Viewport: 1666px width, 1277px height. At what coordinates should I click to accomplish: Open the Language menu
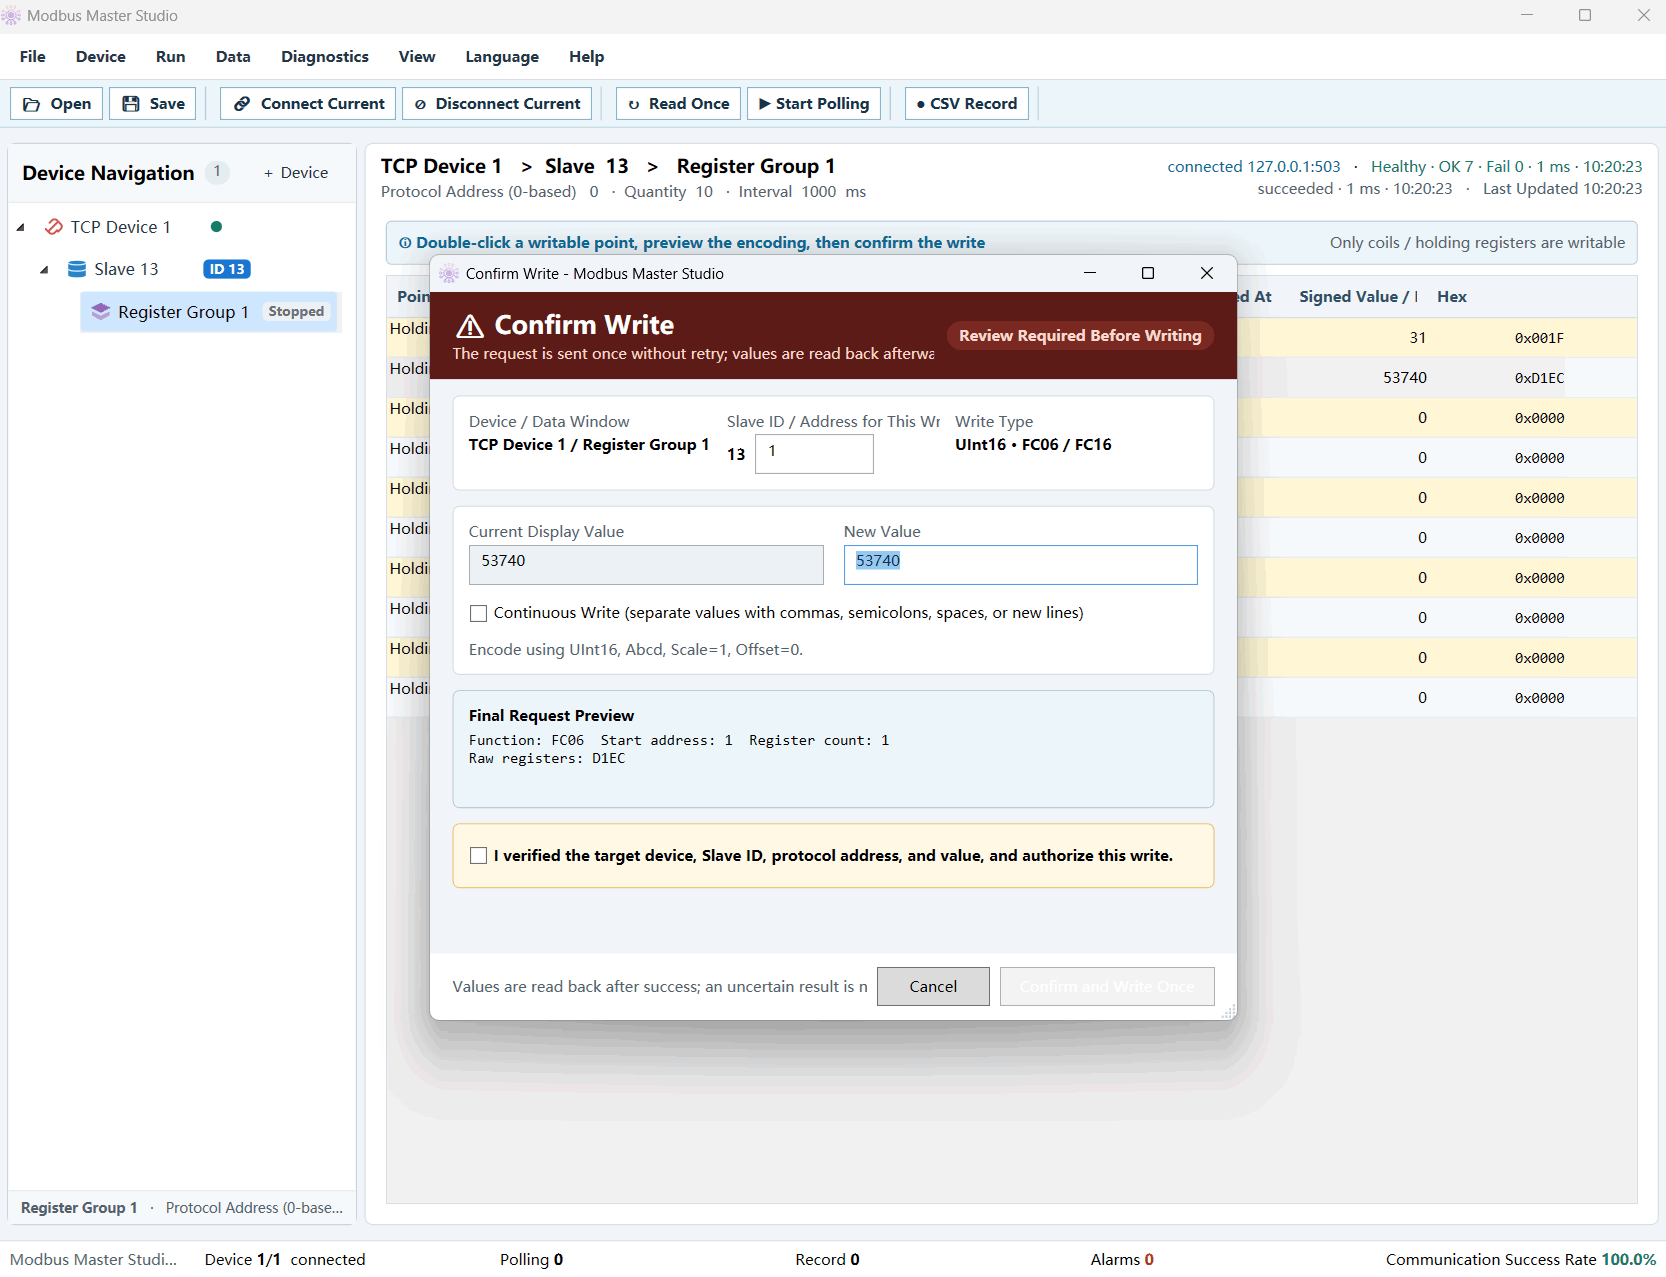[502, 57]
